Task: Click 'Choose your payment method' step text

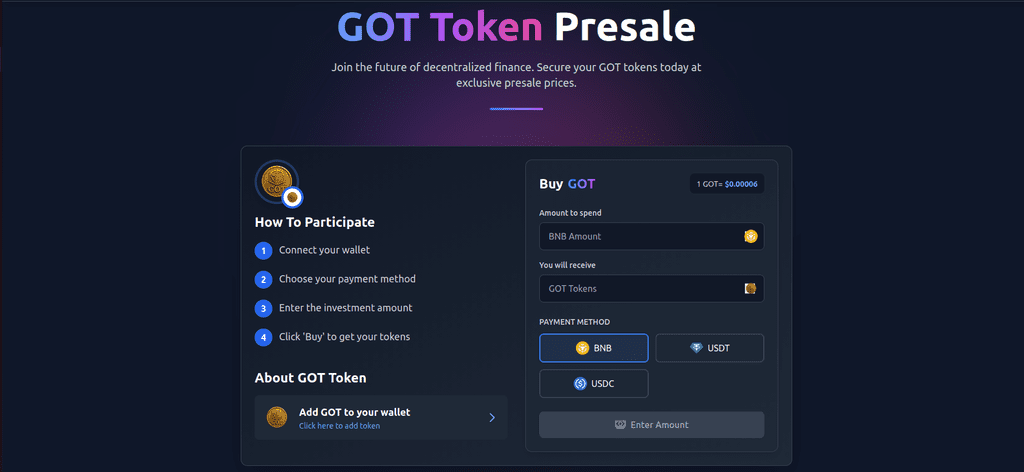Action: pyautogui.click(x=347, y=279)
